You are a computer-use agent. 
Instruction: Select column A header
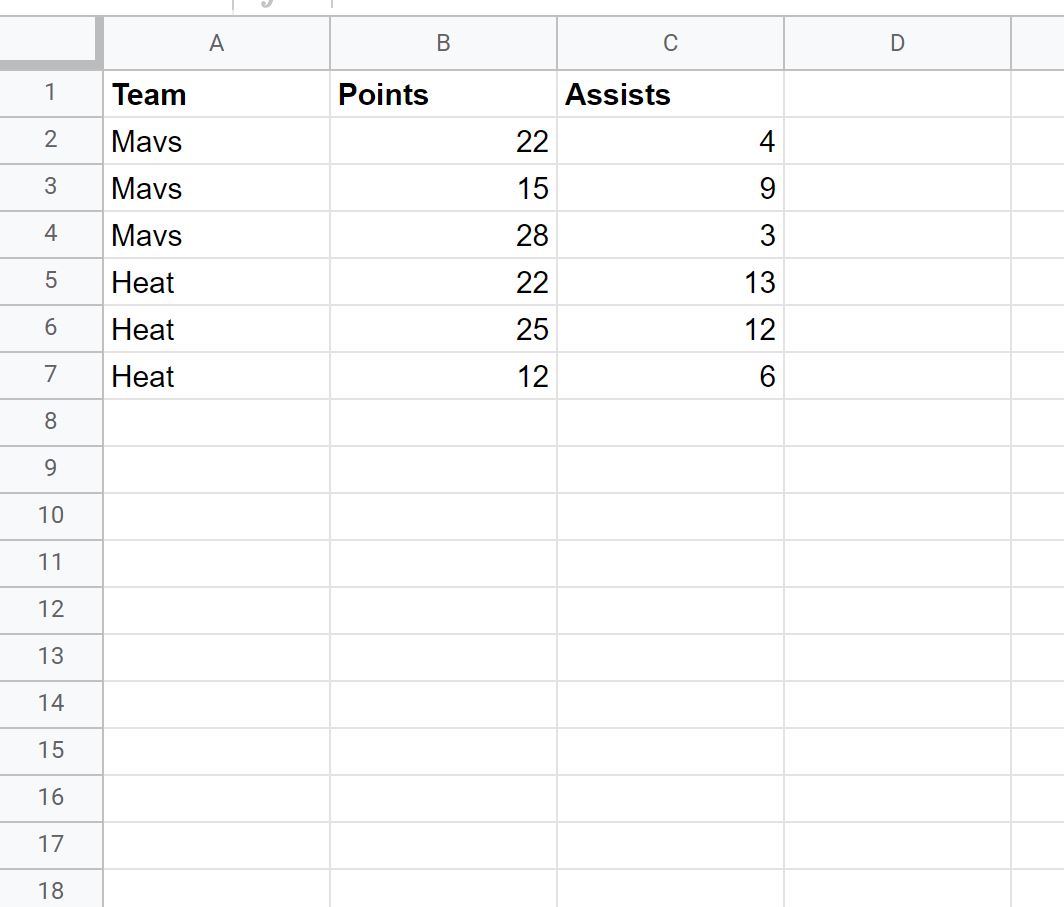click(x=216, y=43)
